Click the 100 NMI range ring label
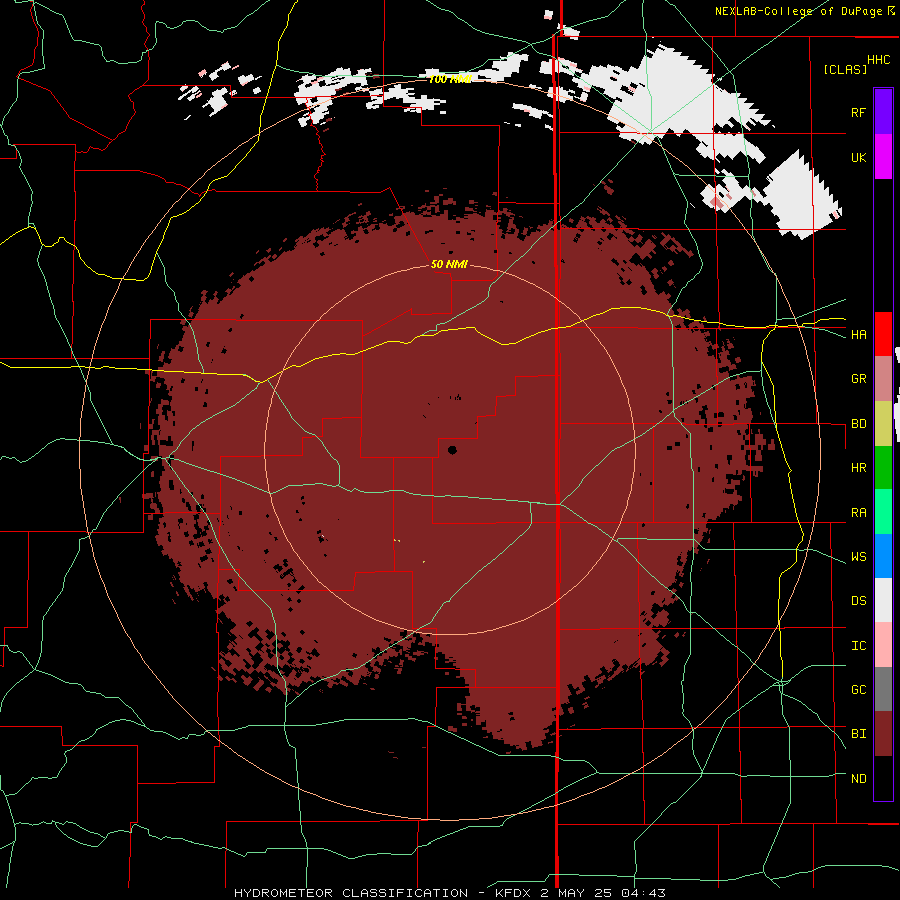Screen dimensions: 900x900 (449, 79)
